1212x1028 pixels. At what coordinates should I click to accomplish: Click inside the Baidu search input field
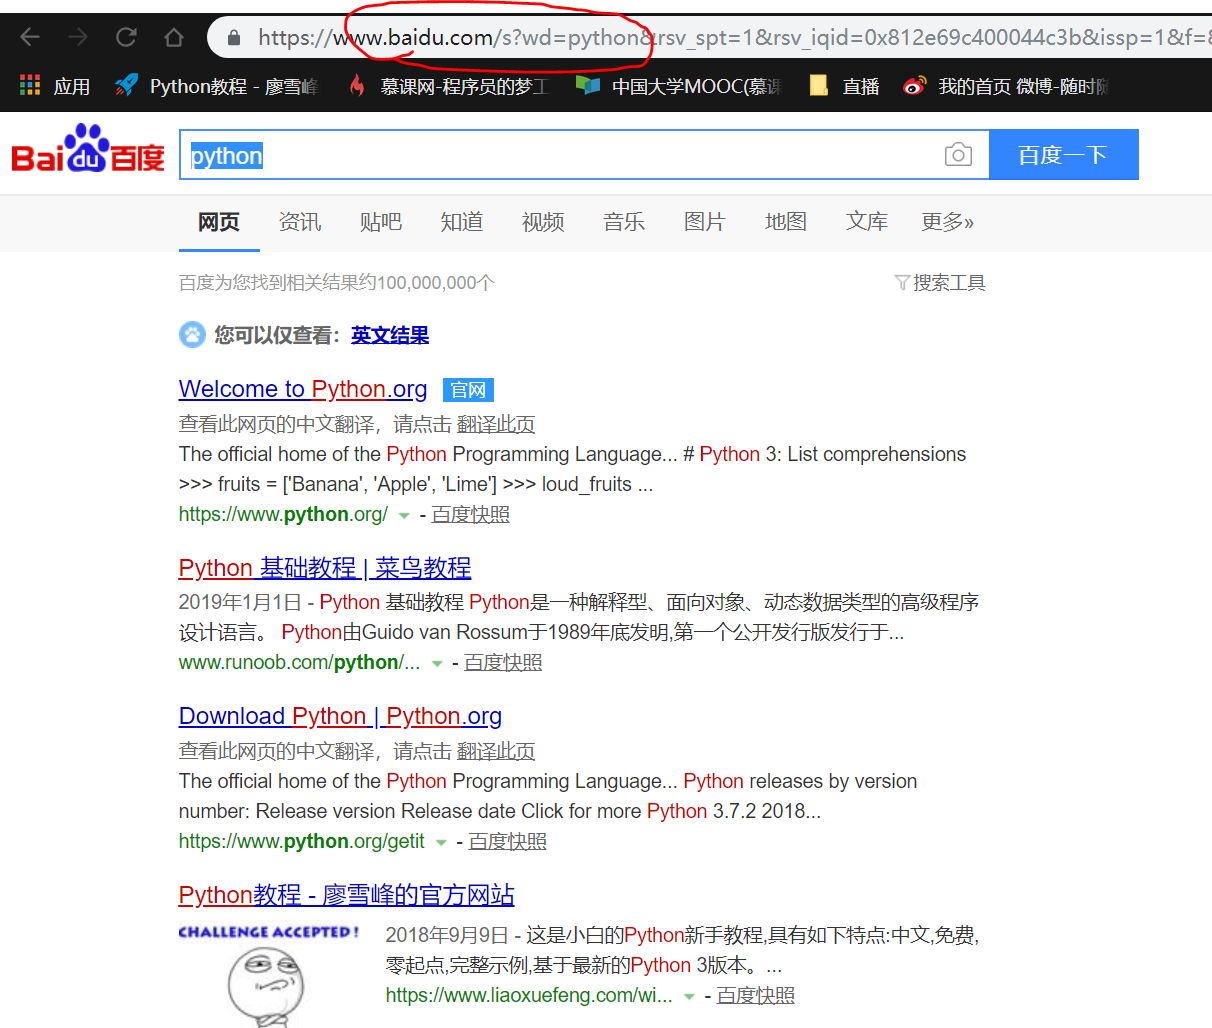pos(500,154)
